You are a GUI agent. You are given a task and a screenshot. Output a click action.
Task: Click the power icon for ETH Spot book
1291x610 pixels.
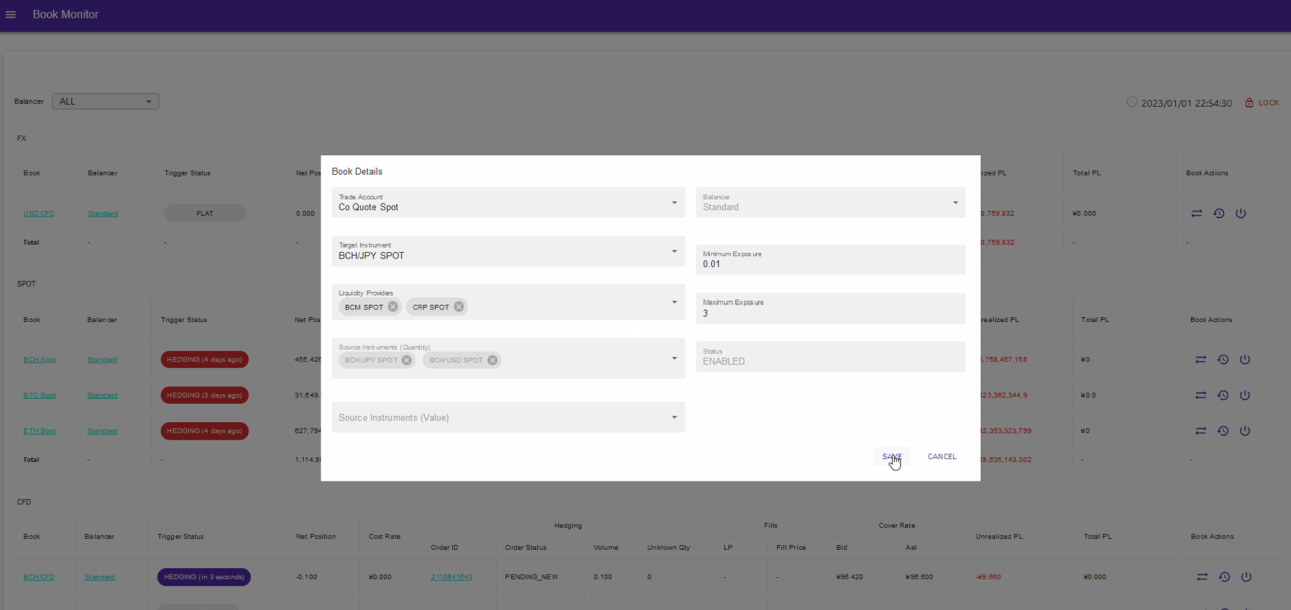coord(1245,431)
